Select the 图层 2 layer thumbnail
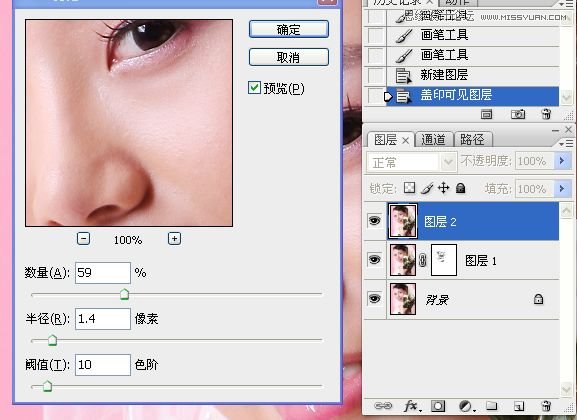This screenshot has height=420, width=577. (x=403, y=221)
